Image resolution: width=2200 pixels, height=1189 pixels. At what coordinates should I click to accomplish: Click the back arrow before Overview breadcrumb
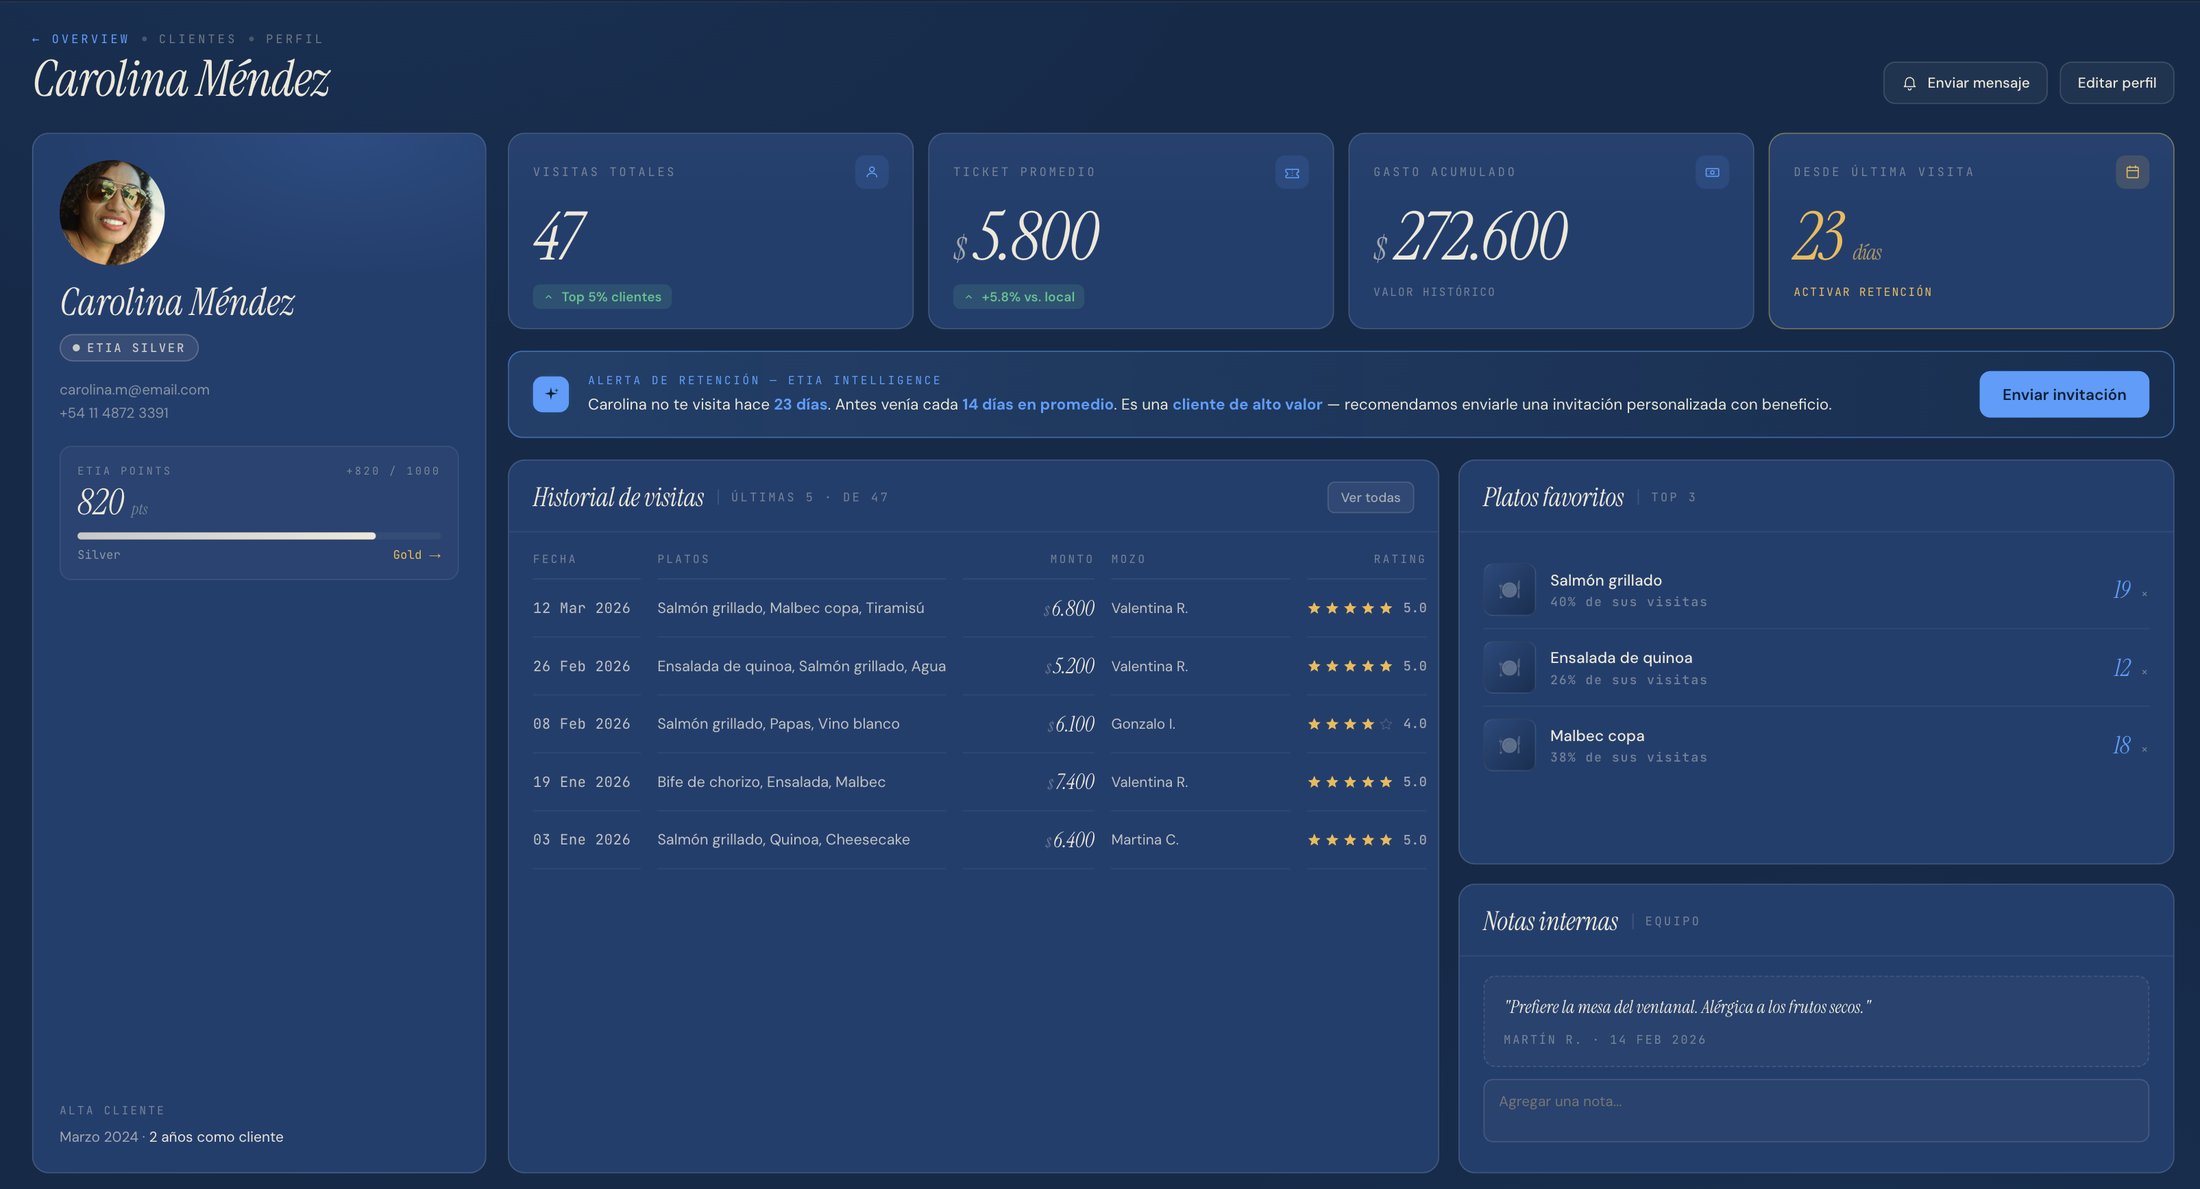tap(36, 39)
